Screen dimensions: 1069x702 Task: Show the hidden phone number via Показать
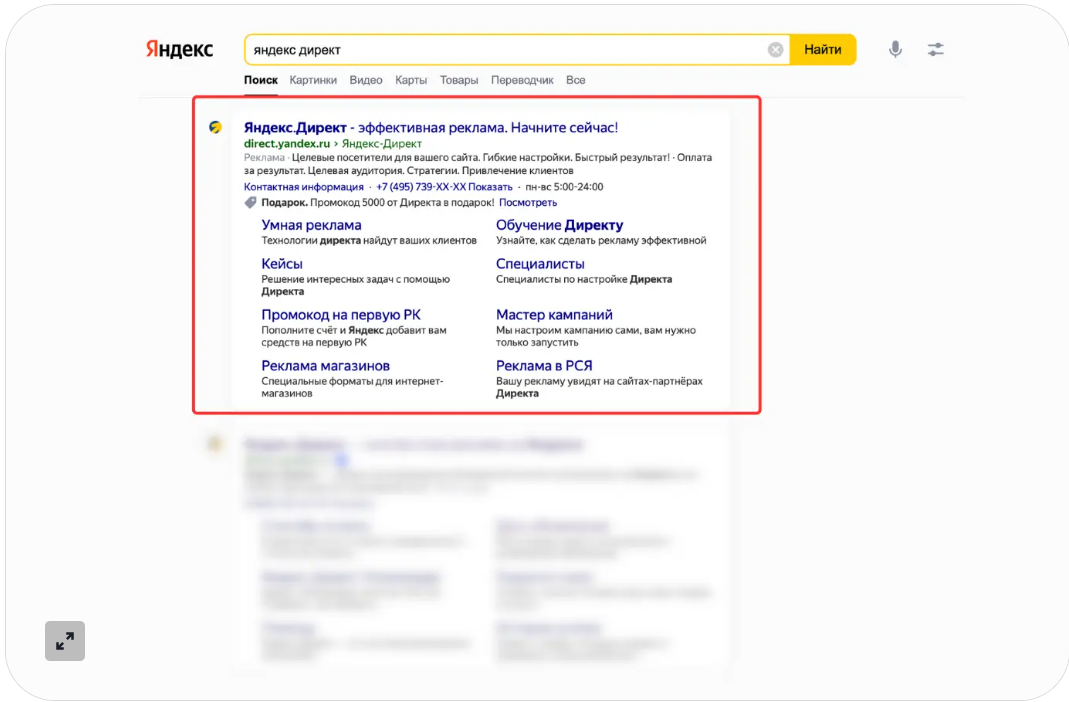[490, 187]
